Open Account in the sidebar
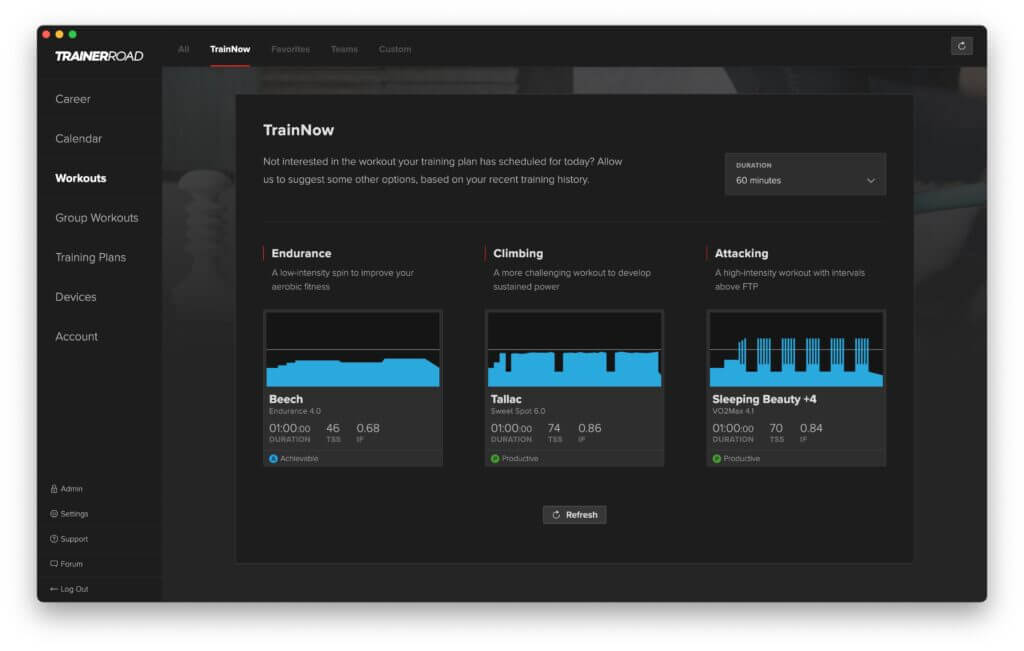Image resolution: width=1024 pixels, height=651 pixels. tap(76, 336)
